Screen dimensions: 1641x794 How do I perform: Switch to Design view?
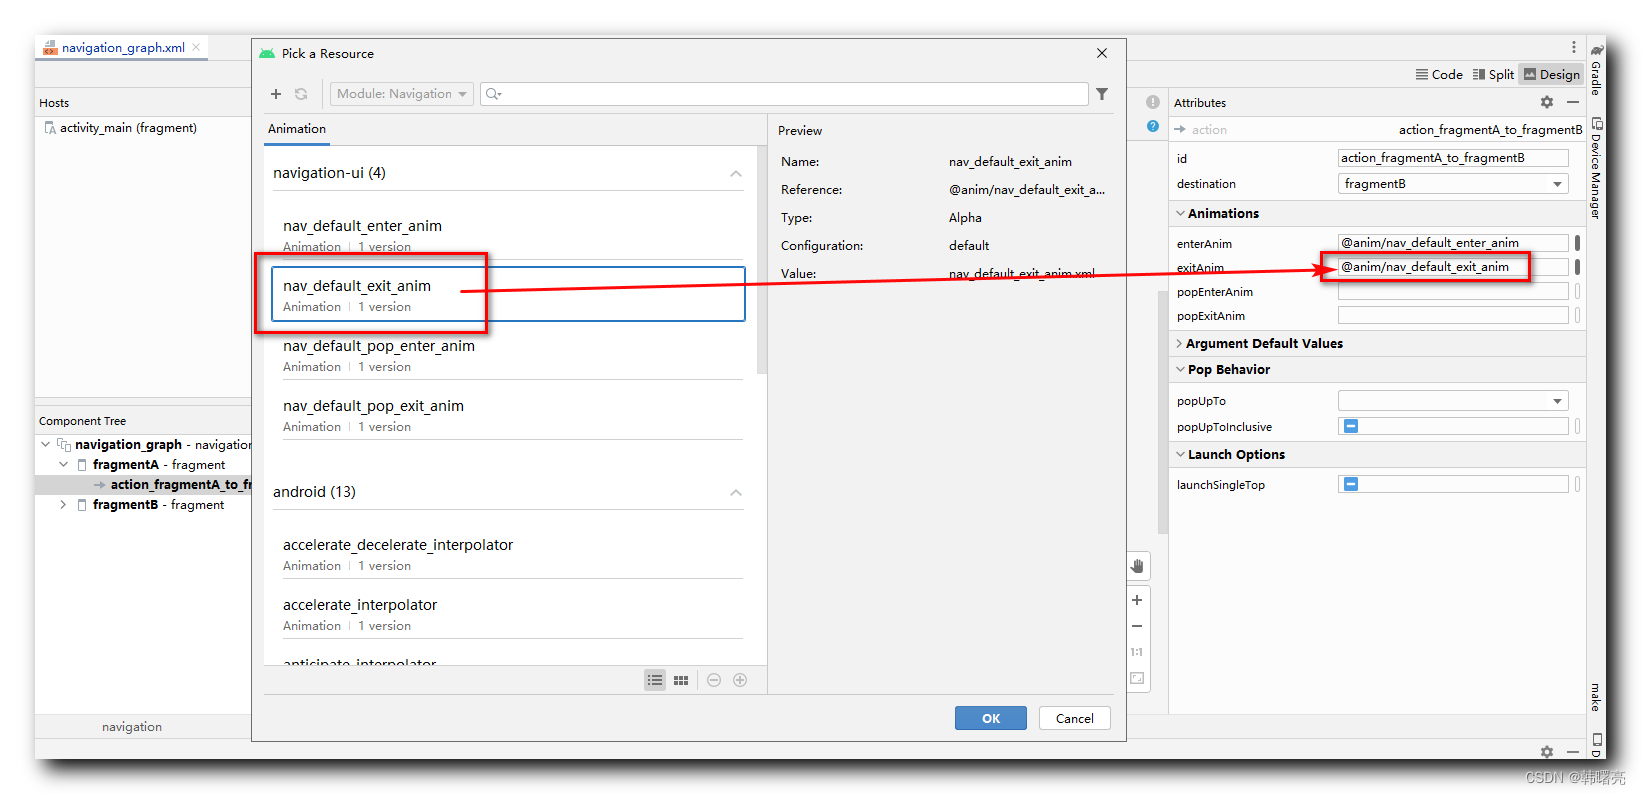tap(1552, 74)
